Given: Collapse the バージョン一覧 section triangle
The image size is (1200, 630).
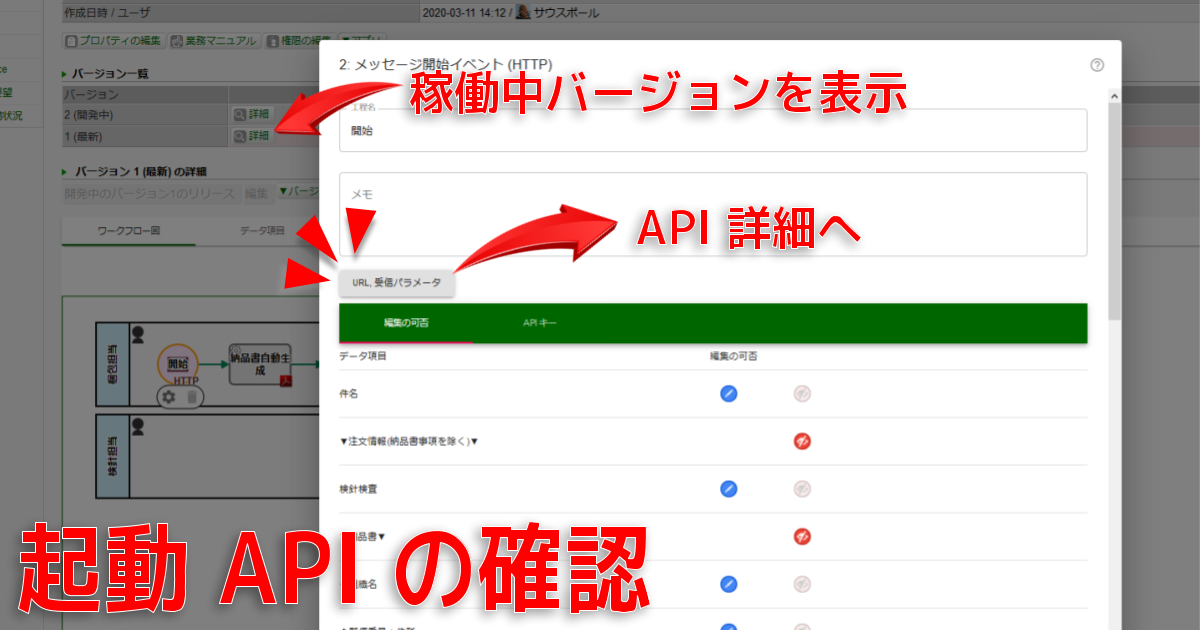Looking at the screenshot, I should click(x=65, y=74).
